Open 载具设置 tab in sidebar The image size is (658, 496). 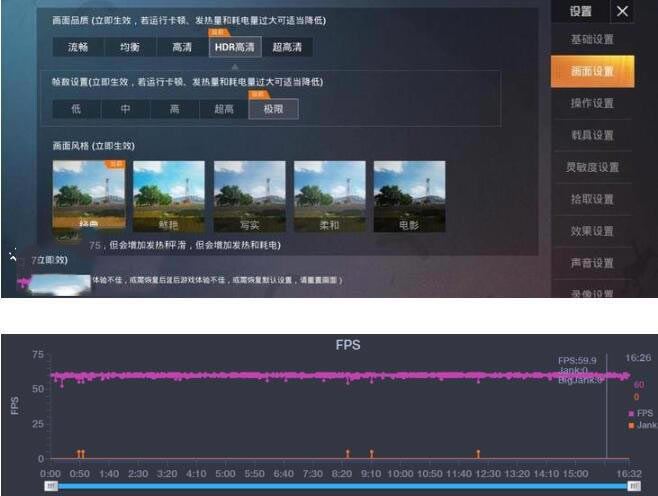point(592,135)
